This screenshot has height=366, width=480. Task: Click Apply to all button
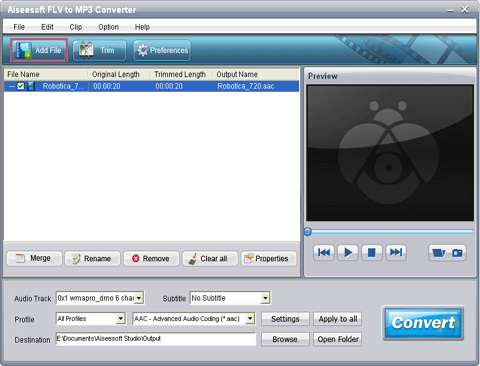point(337,319)
